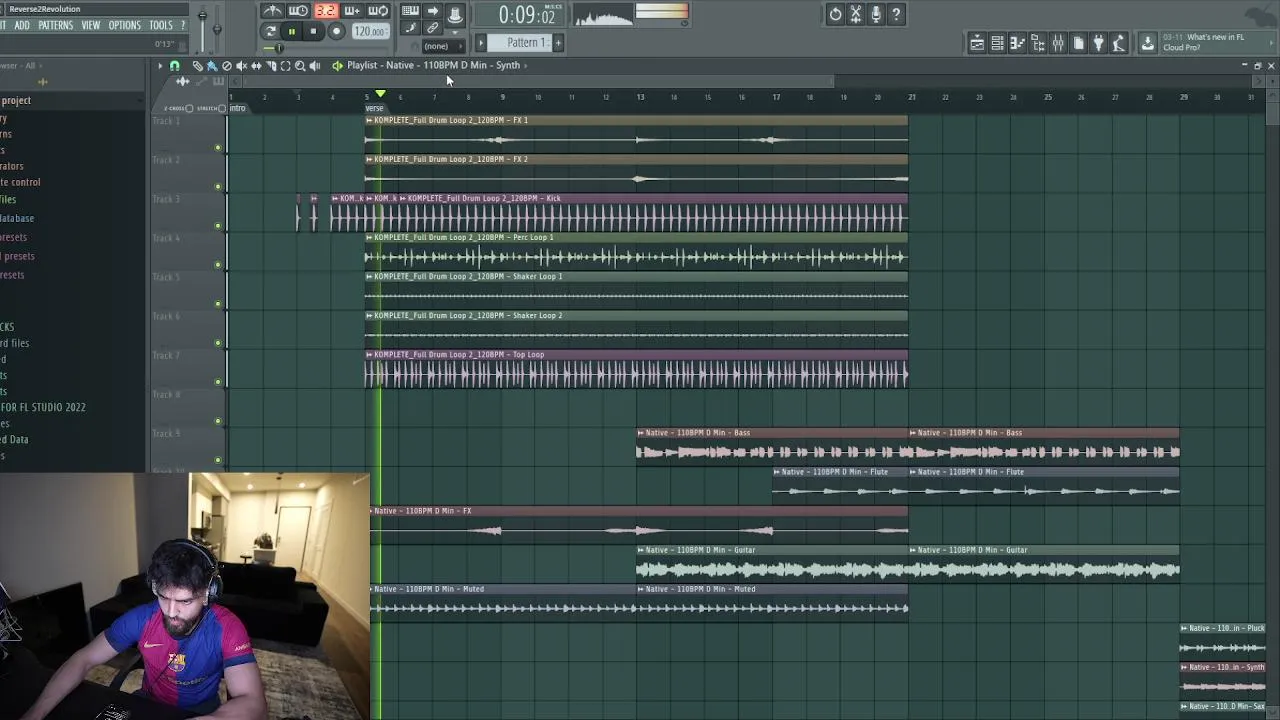Open FX 1 drum loop clip menu
The width and height of the screenshot is (1280, 720).
369,120
